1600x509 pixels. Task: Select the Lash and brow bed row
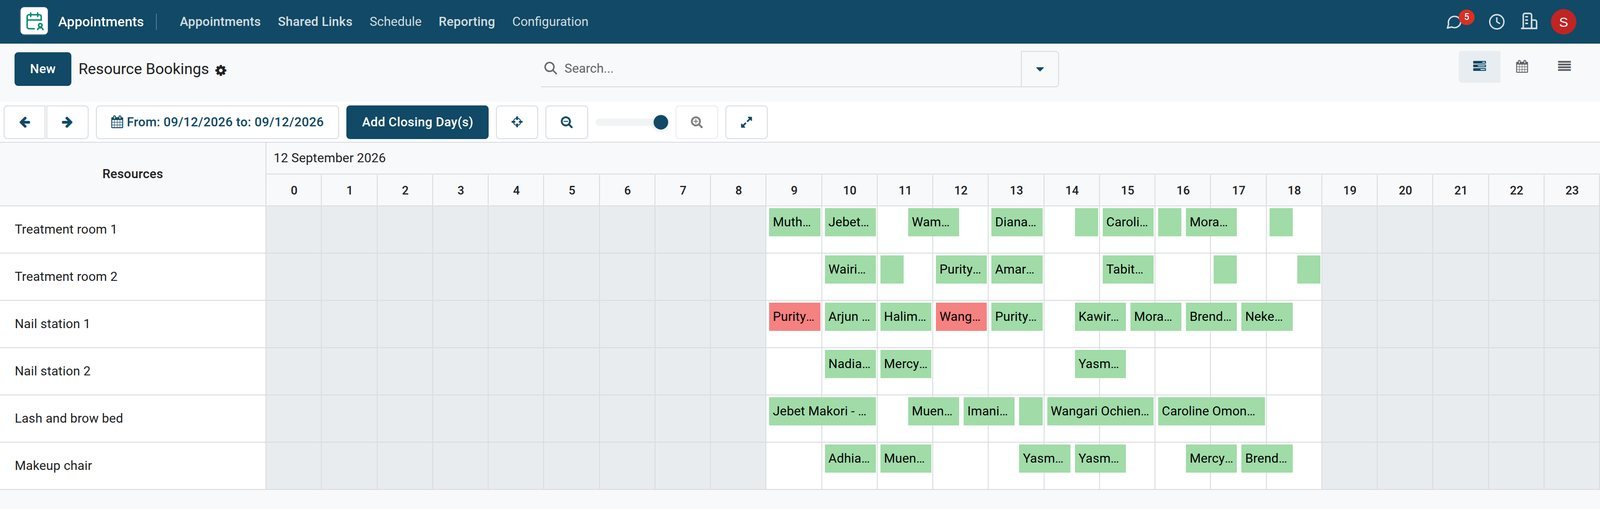pyautogui.click(x=133, y=418)
